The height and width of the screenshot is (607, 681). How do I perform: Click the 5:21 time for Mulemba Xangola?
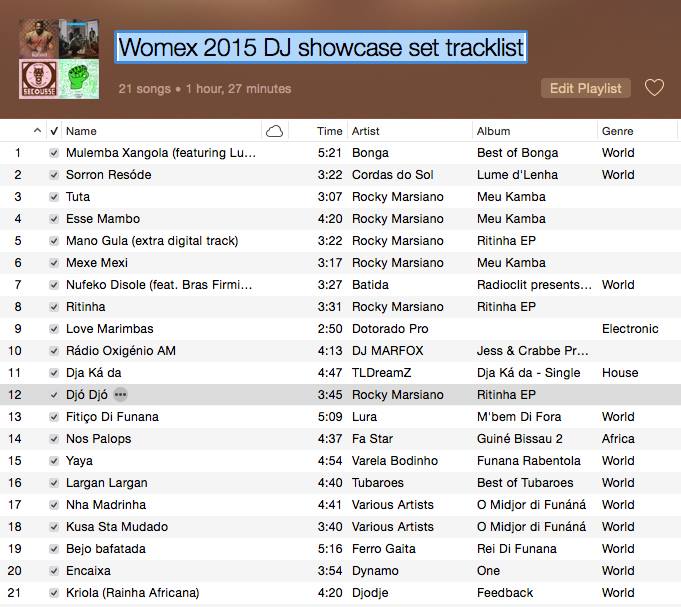(x=329, y=153)
